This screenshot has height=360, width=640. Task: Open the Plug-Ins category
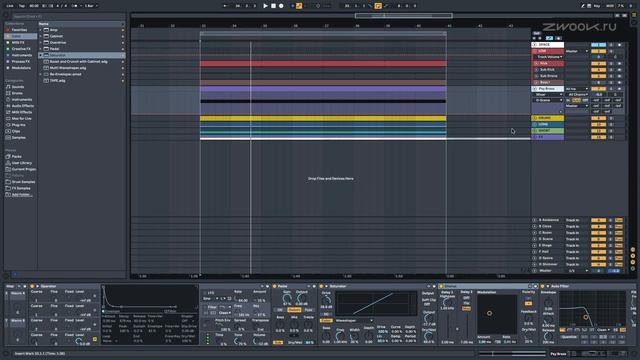pos(18,125)
